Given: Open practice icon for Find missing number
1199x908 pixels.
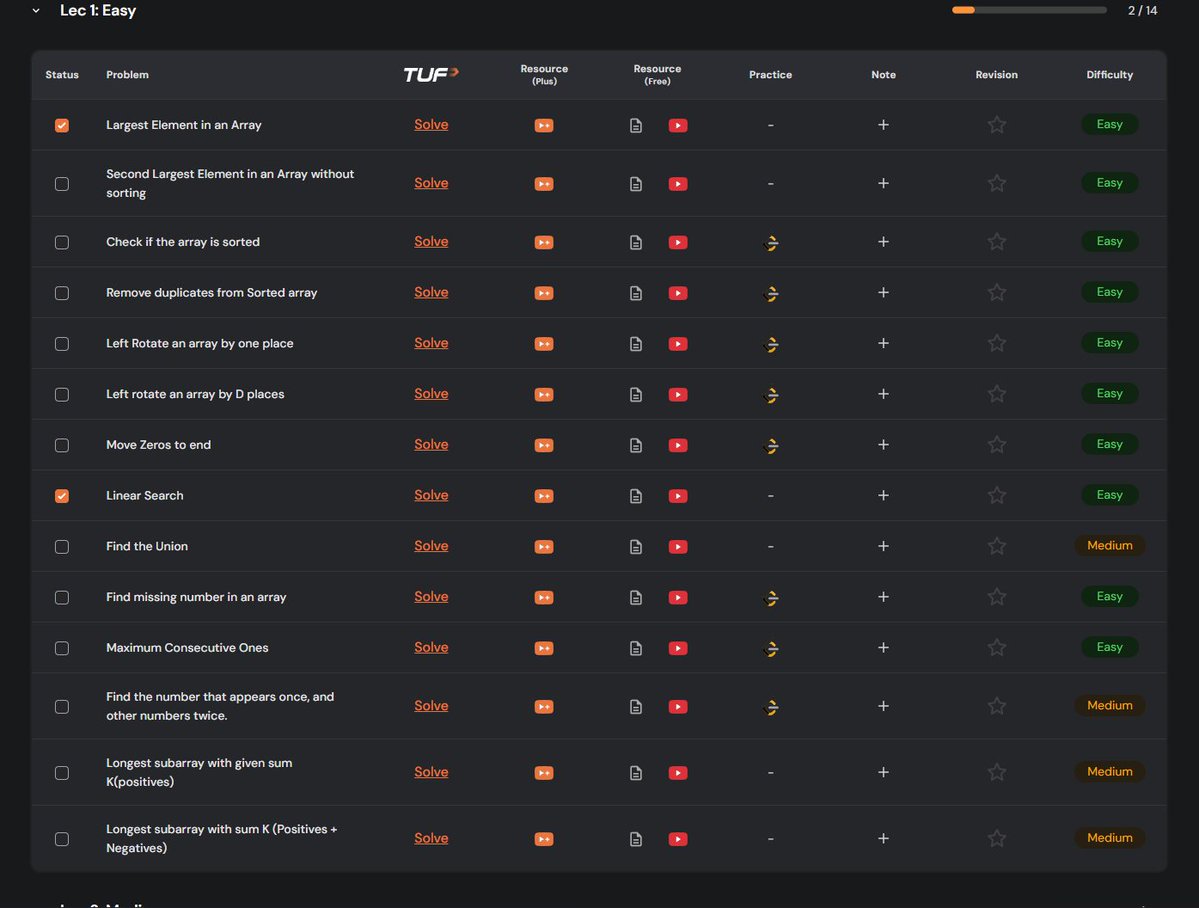Looking at the screenshot, I should [x=771, y=598].
